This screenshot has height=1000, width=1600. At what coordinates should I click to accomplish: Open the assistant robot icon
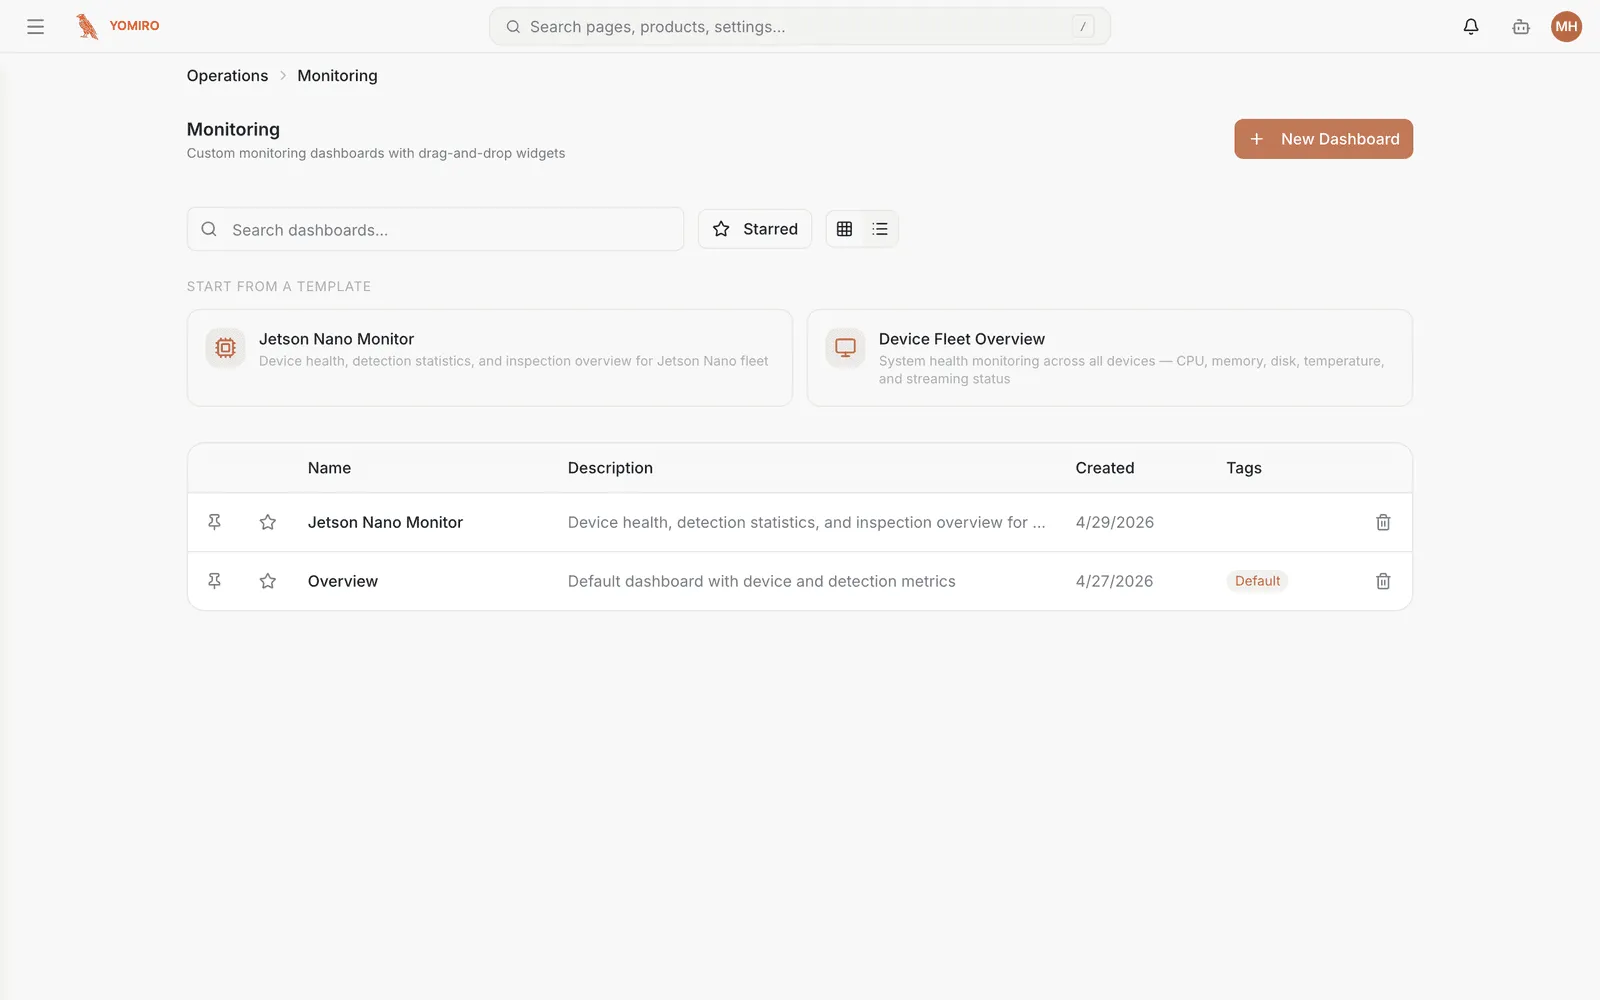click(1521, 27)
